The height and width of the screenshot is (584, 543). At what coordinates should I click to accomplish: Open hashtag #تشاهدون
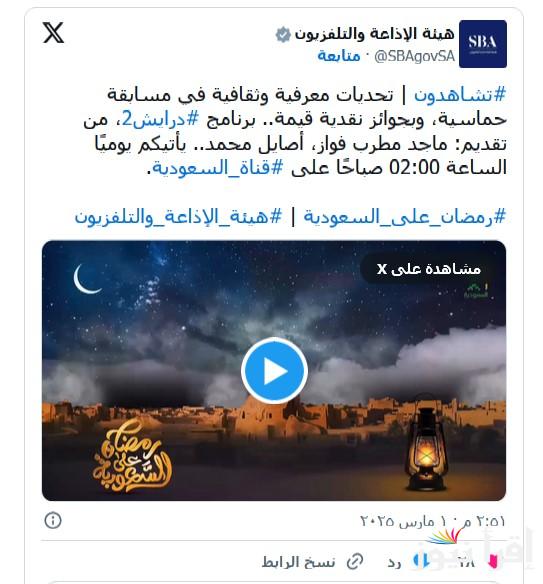point(460,95)
